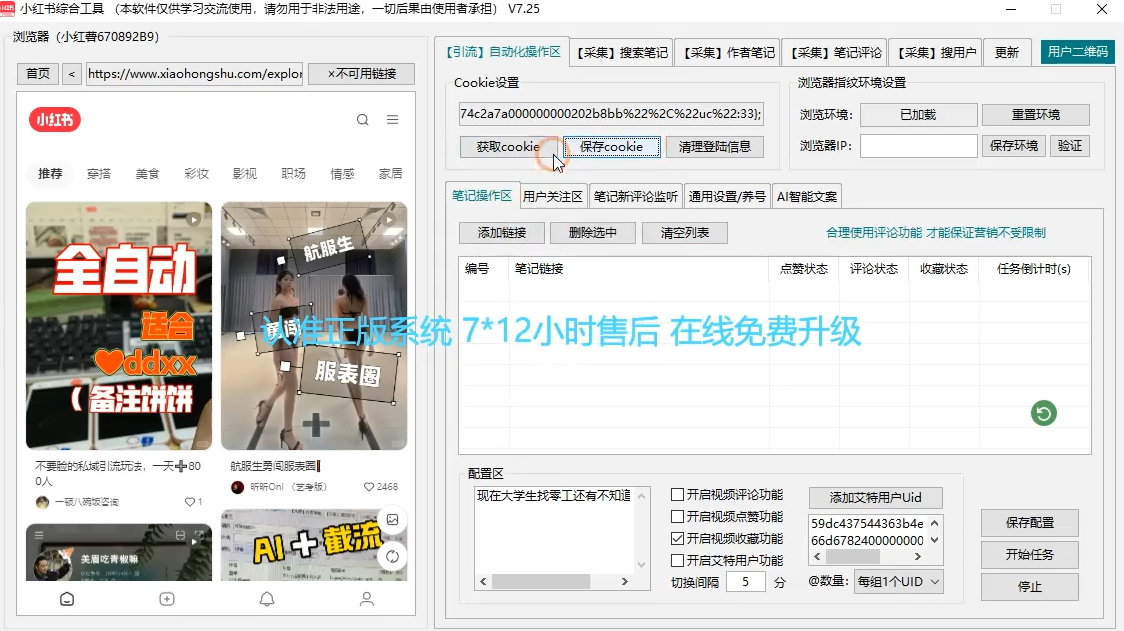The width and height of the screenshot is (1124, 631).
Task: Click 用户二维码 button
Action: pyautogui.click(x=1077, y=52)
